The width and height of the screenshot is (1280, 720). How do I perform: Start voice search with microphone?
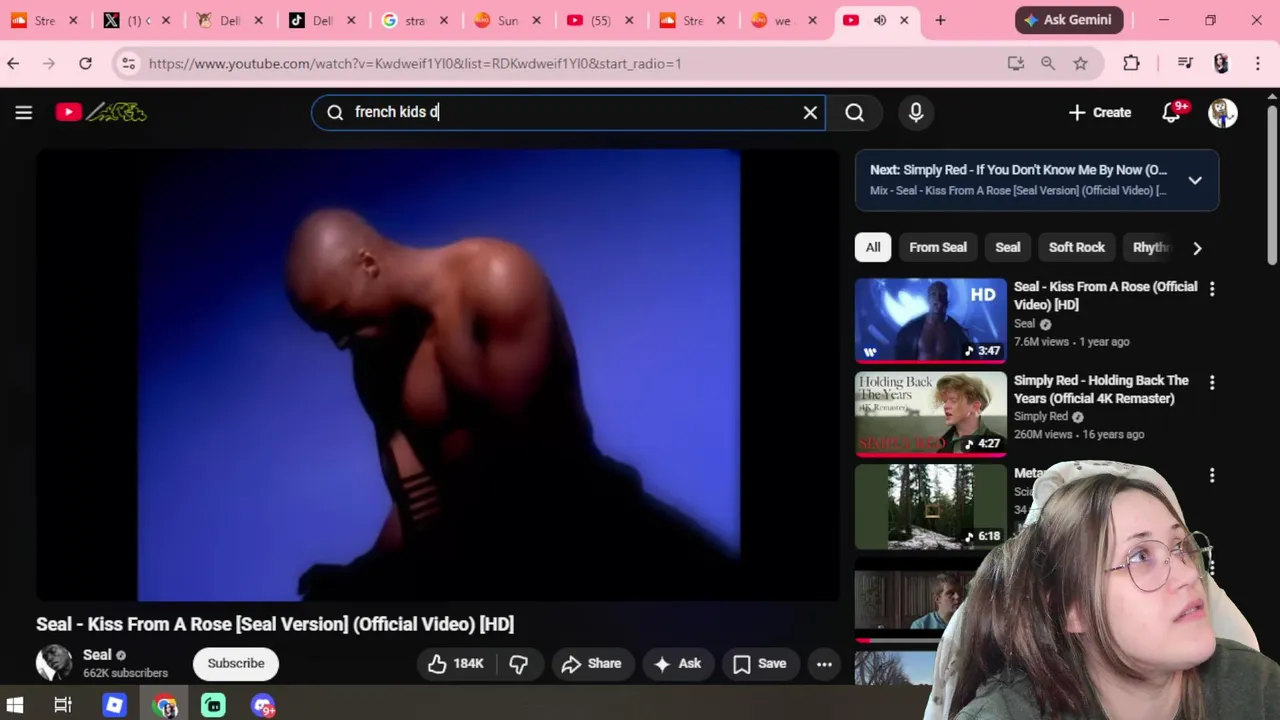(x=915, y=112)
